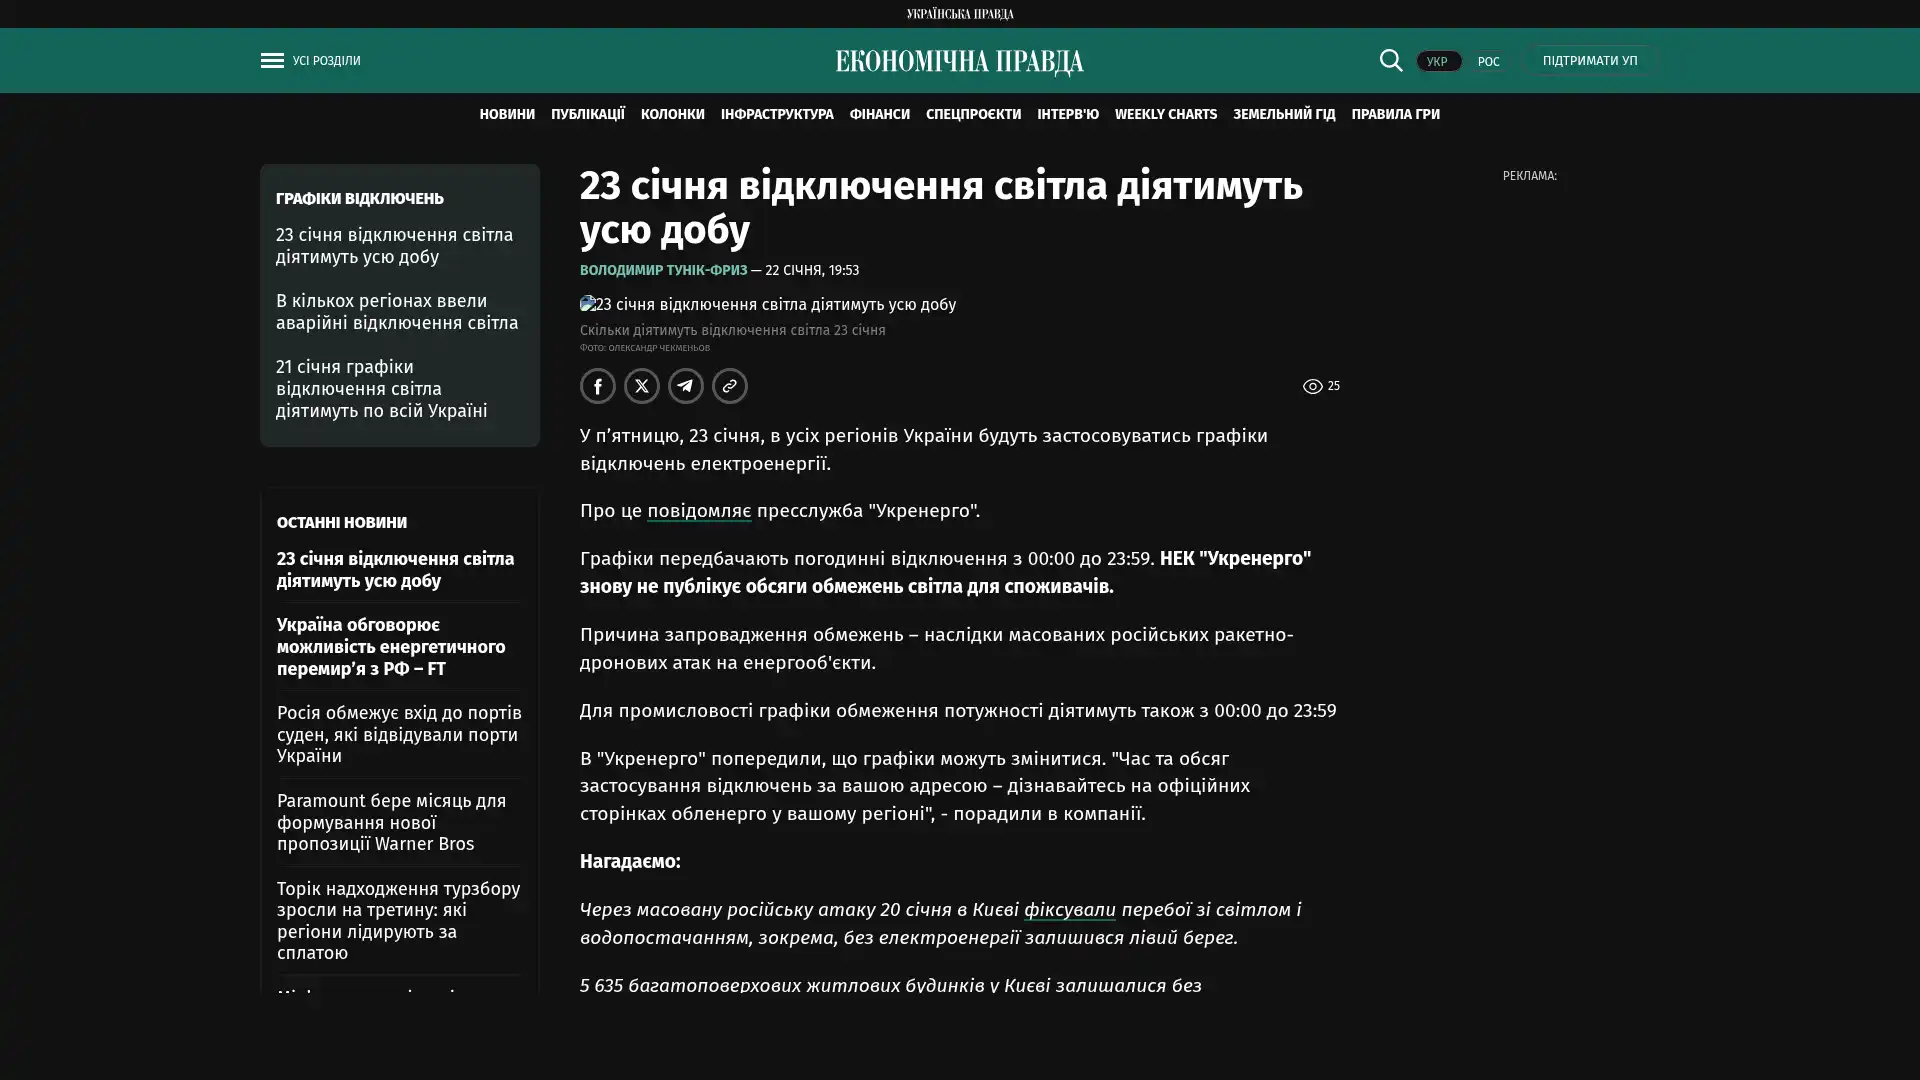1920x1080 pixels.
Task: Open the Правила гри section
Action: coord(1396,114)
